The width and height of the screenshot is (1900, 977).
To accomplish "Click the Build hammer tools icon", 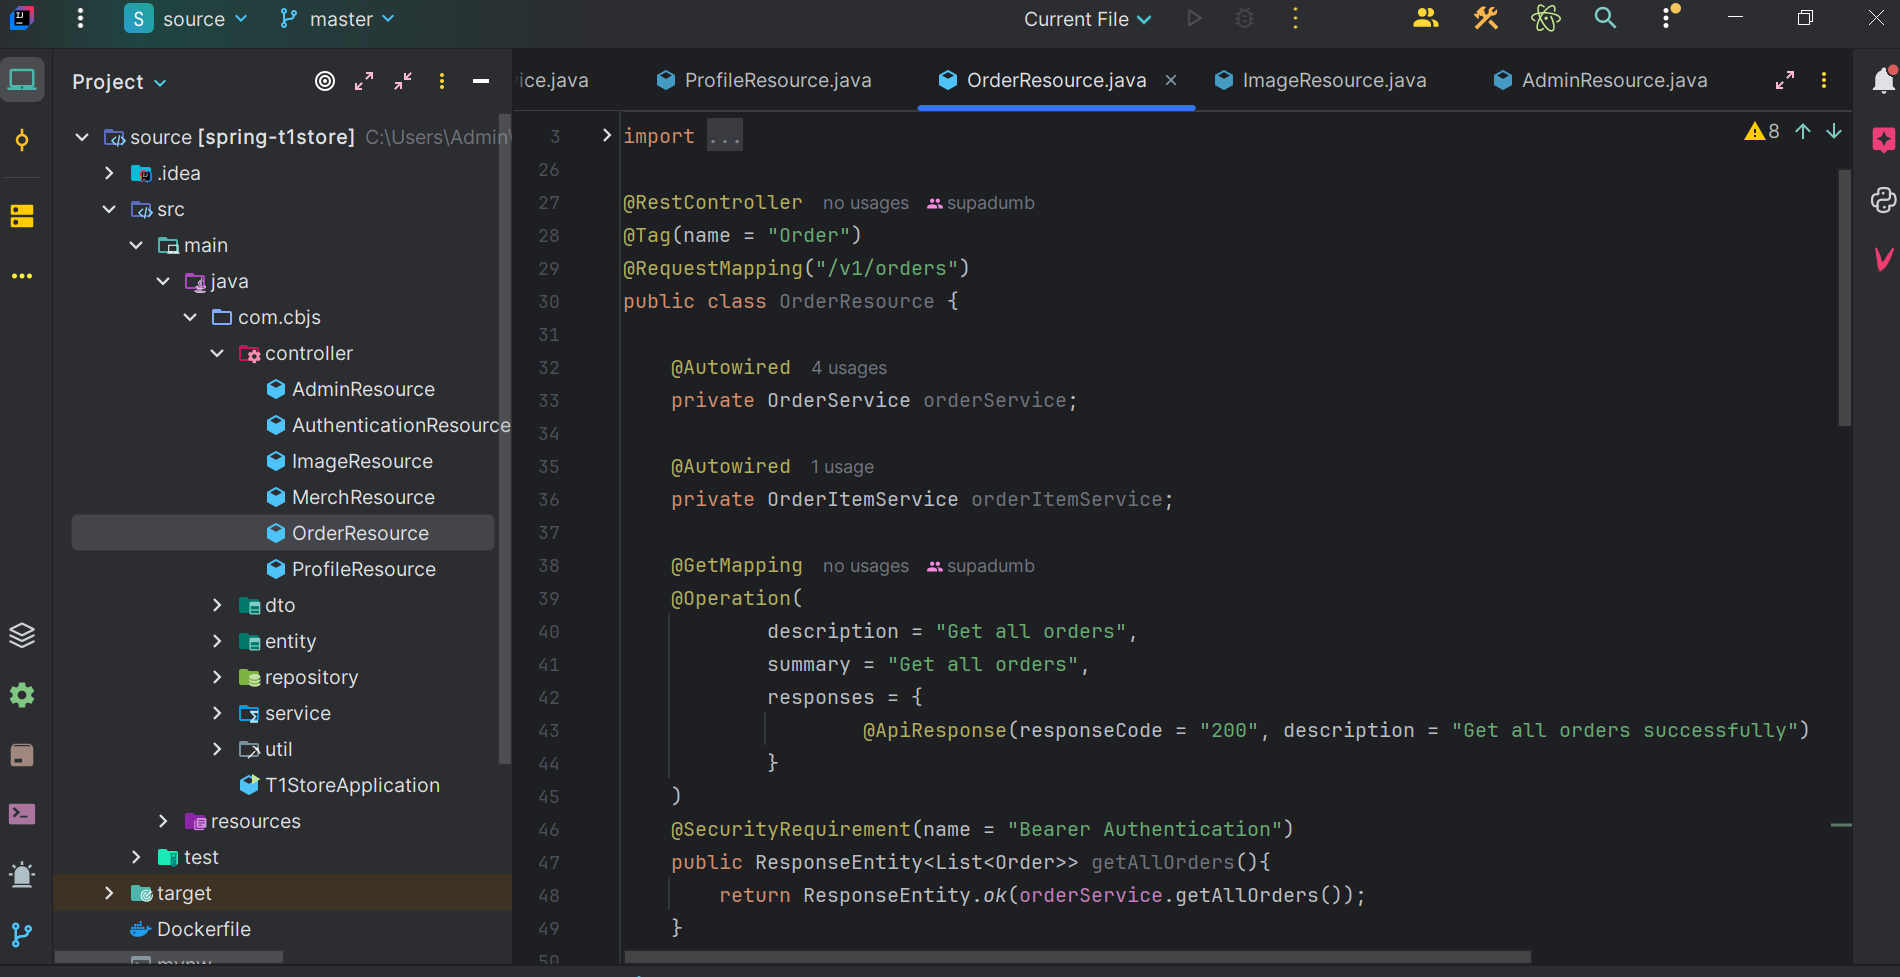I will (1486, 18).
